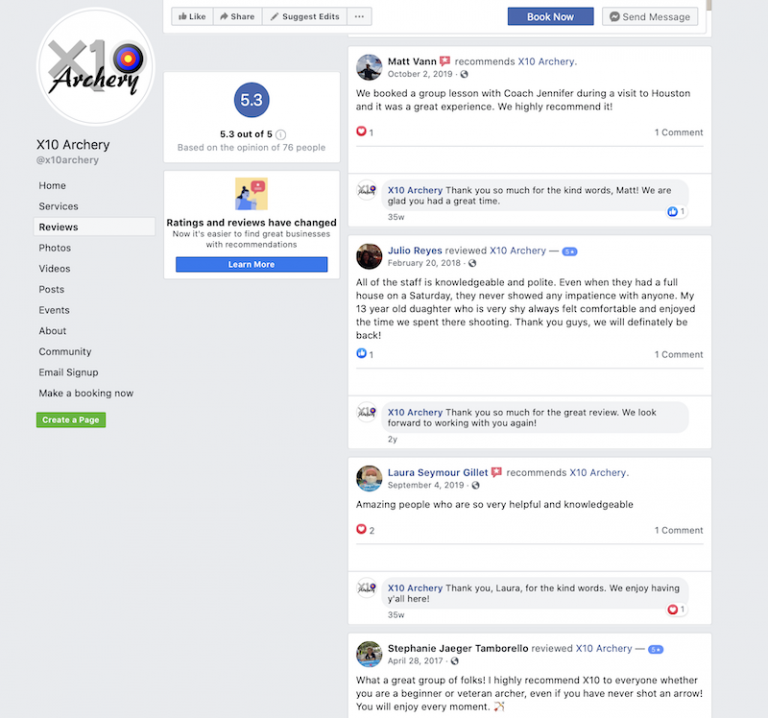Open Matt Vann's profile picture
768x718 pixels.
click(369, 67)
